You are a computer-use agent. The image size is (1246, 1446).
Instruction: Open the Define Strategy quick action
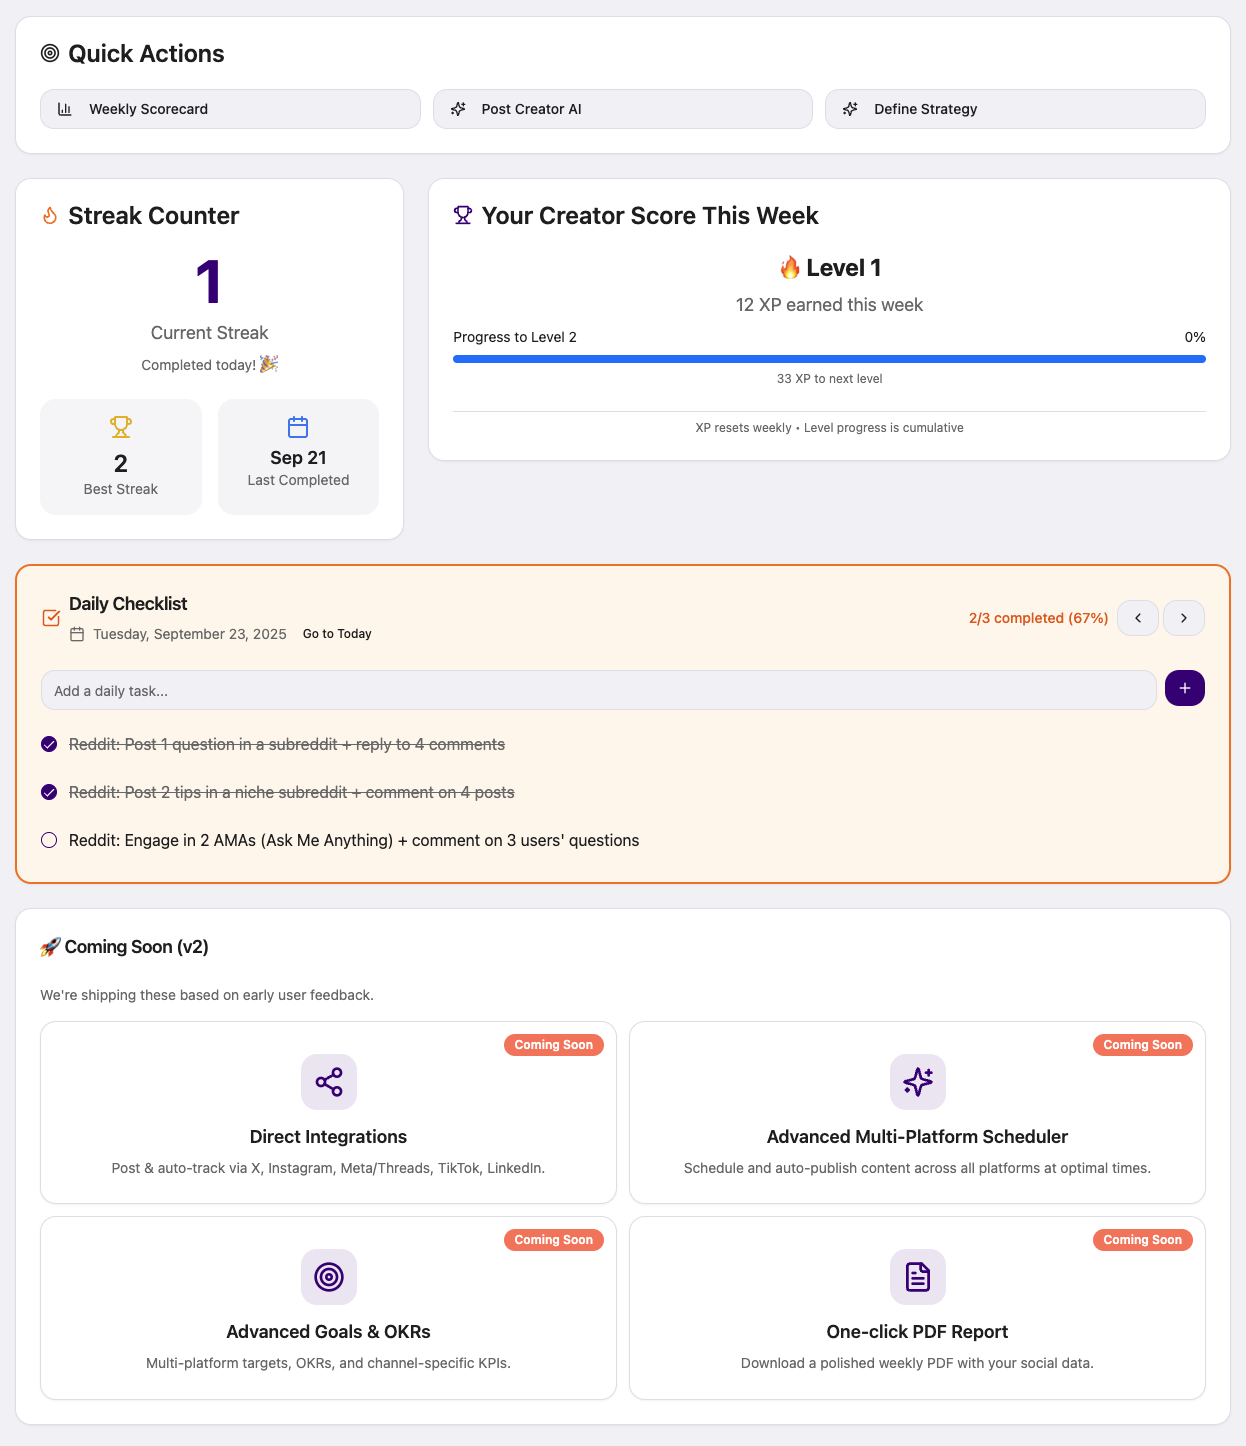pos(1015,109)
